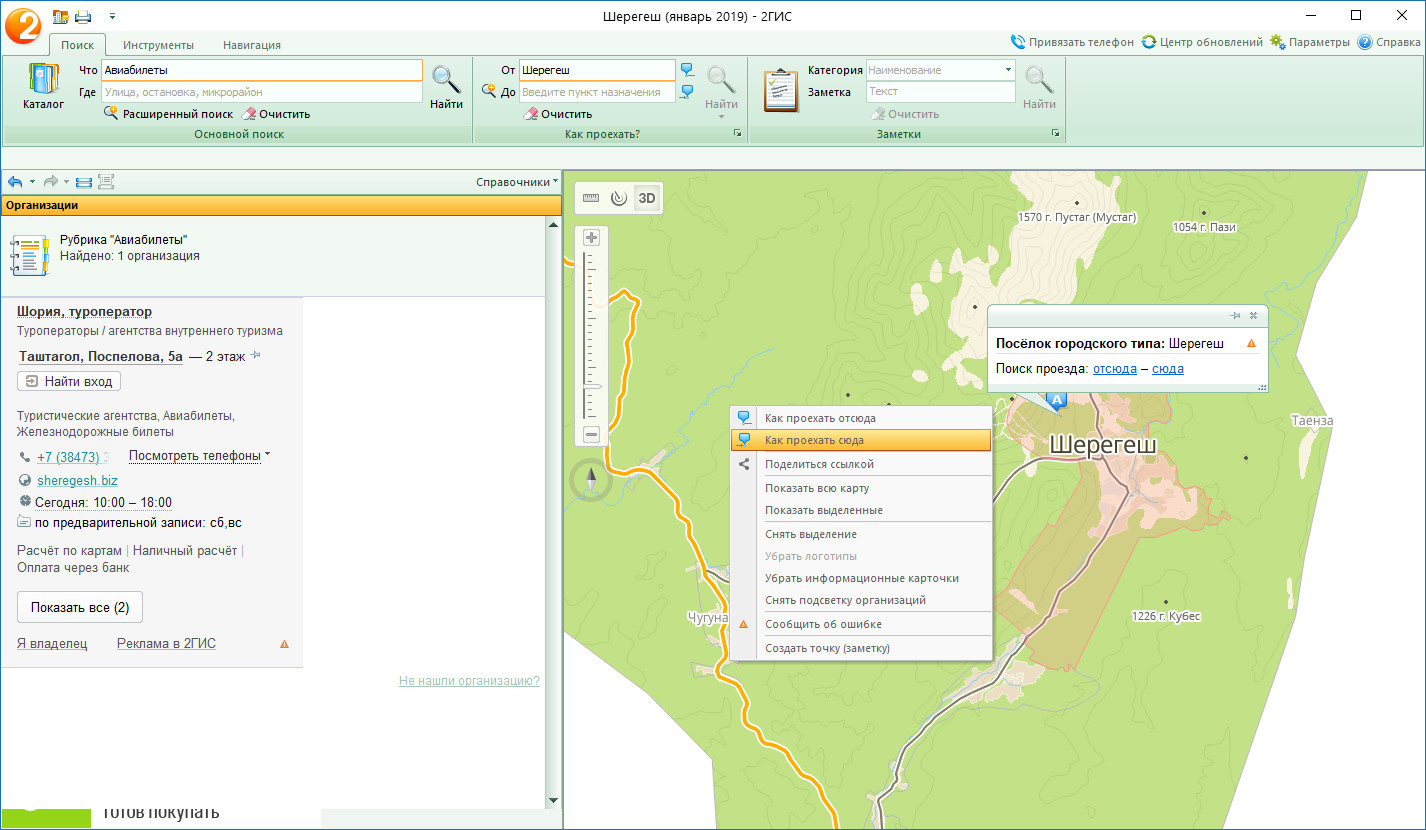Select Как проехать сюда in context menu
Image resolution: width=1426 pixels, height=830 pixels.
click(x=861, y=440)
